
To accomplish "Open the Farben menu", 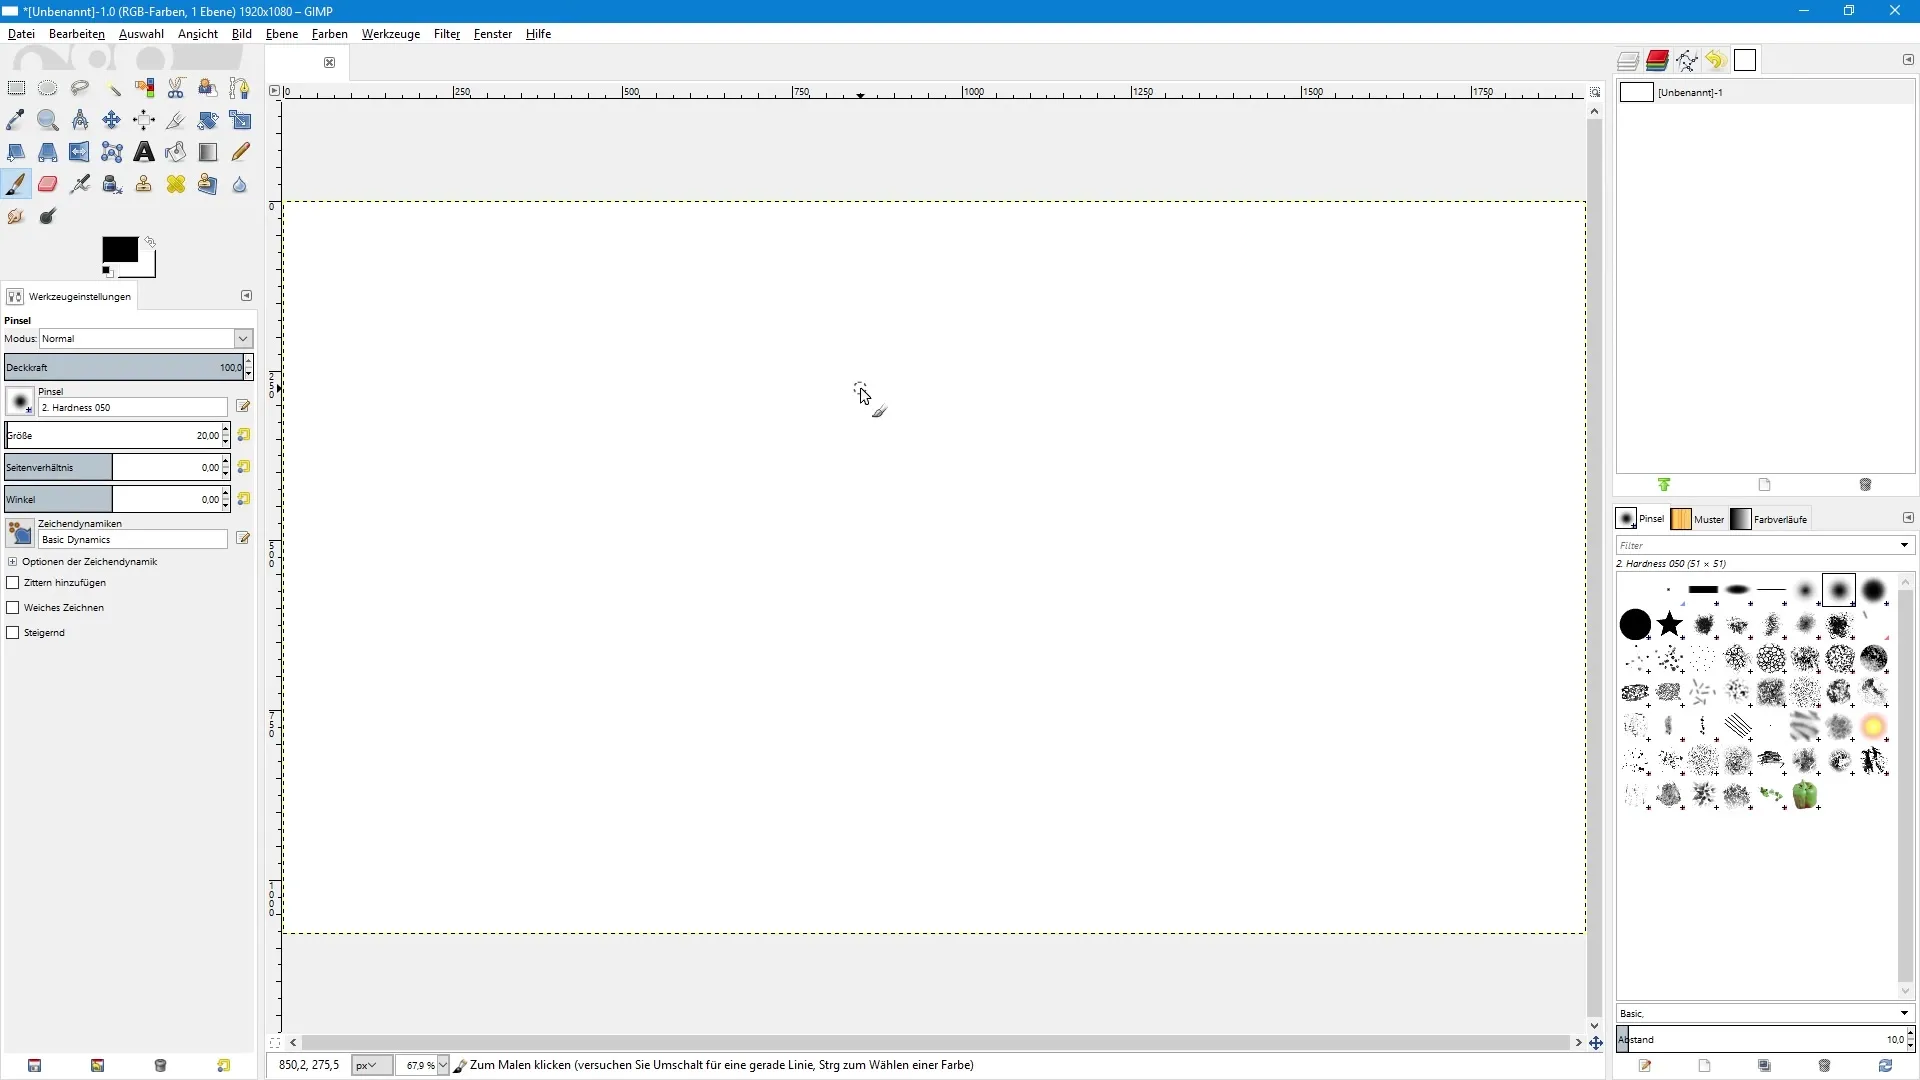I will (330, 34).
